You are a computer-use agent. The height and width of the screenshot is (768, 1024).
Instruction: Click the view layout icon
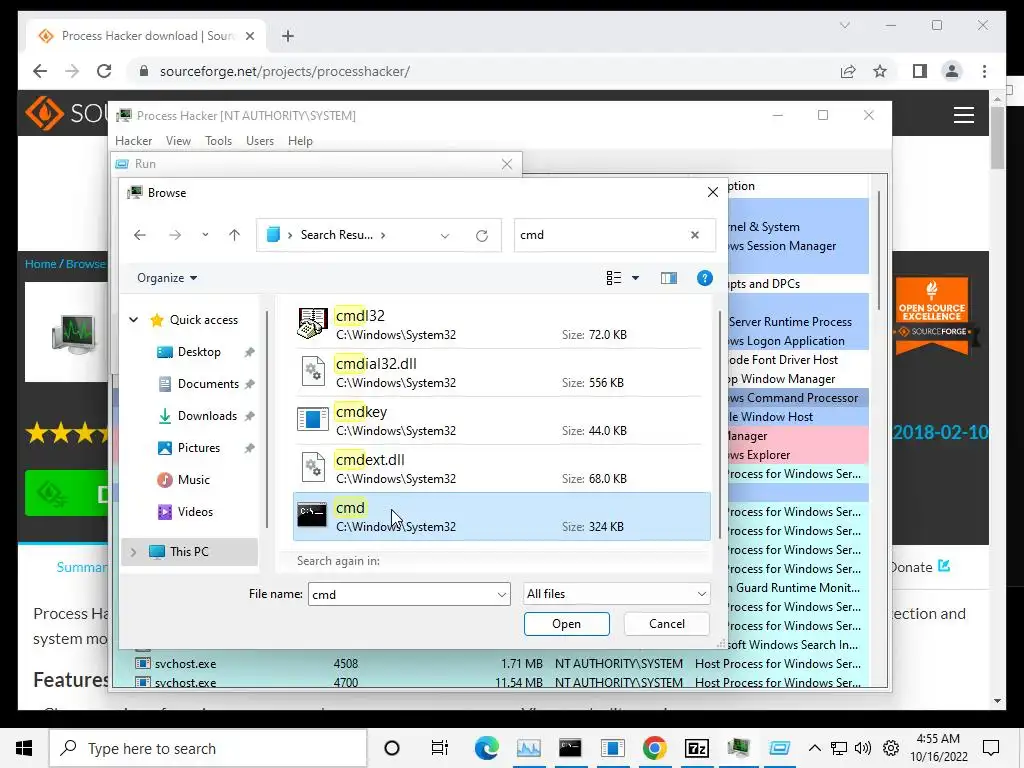614,278
